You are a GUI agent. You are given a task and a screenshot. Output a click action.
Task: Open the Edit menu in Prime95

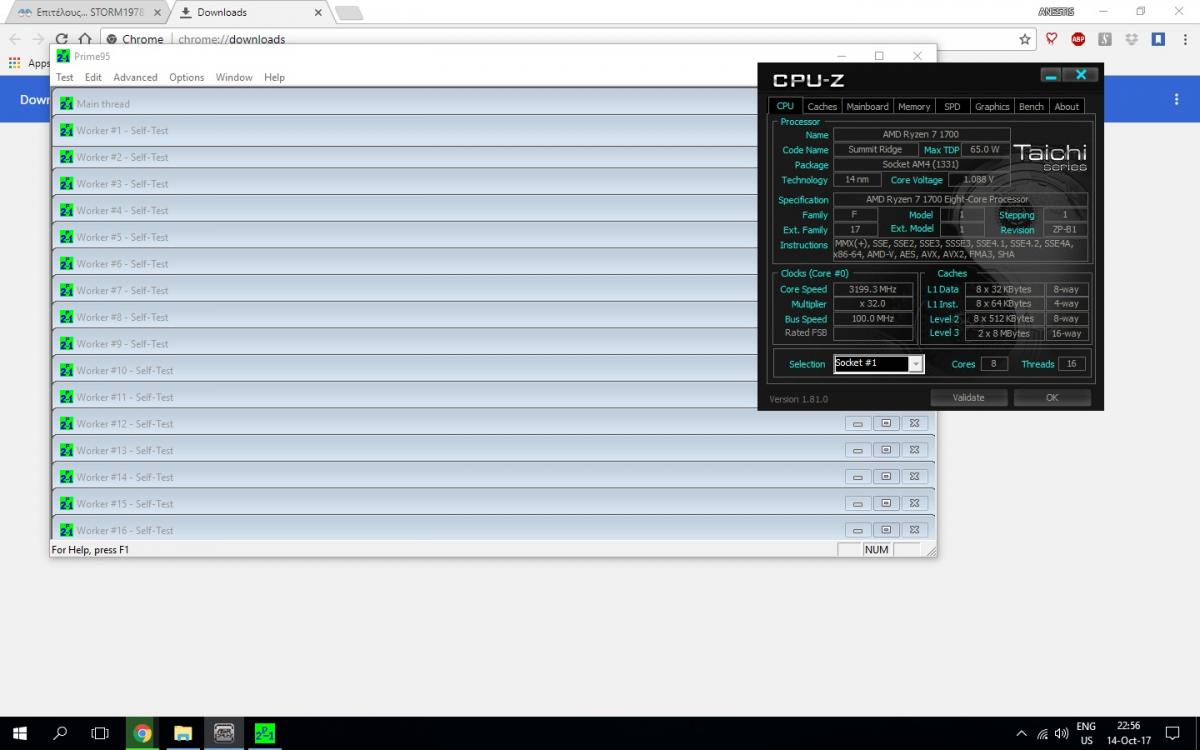click(93, 77)
